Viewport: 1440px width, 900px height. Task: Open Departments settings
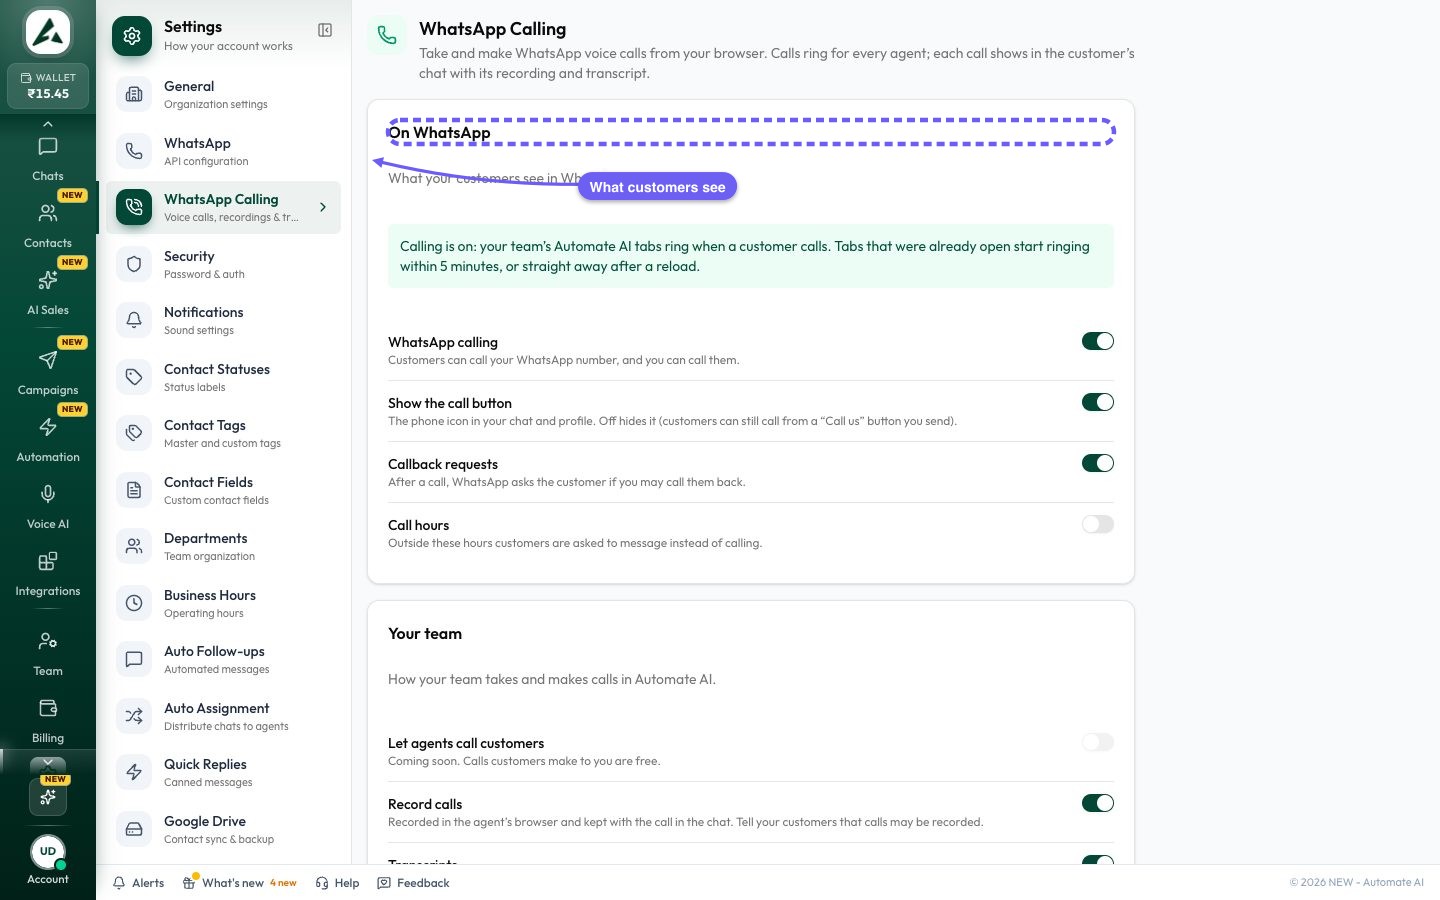pyautogui.click(x=223, y=546)
